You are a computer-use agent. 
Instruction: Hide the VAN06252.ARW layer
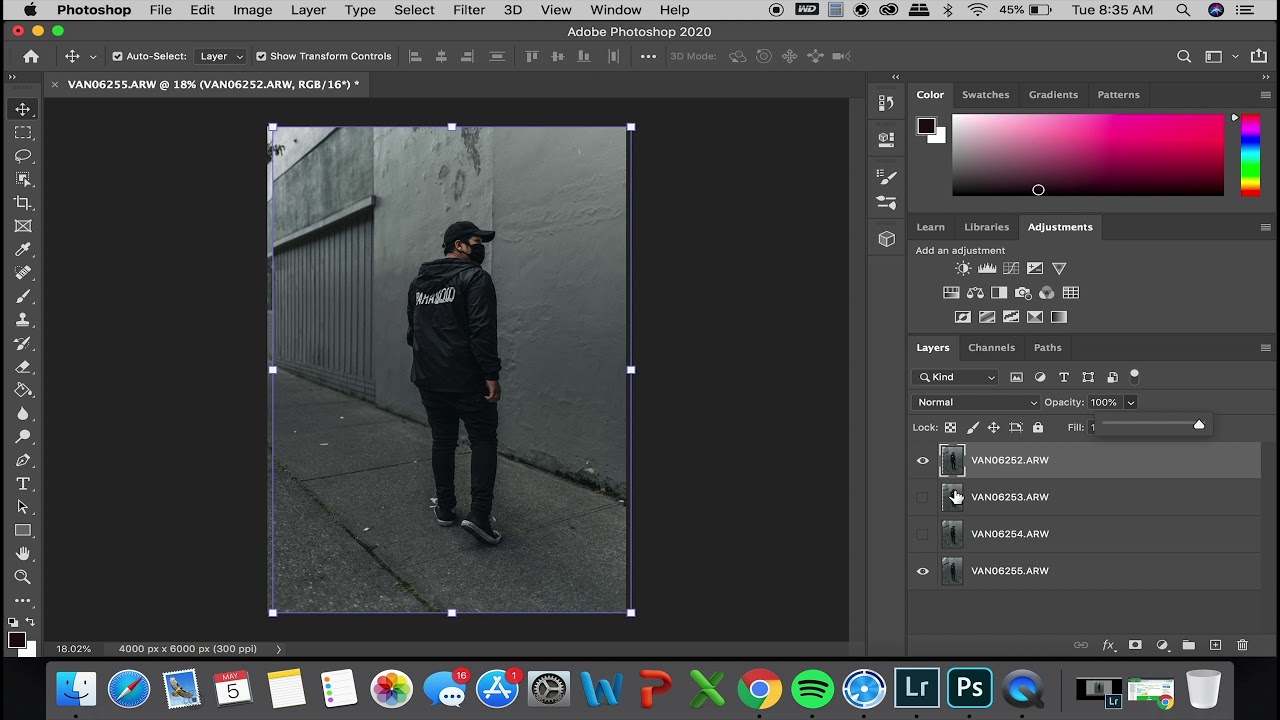(x=923, y=461)
